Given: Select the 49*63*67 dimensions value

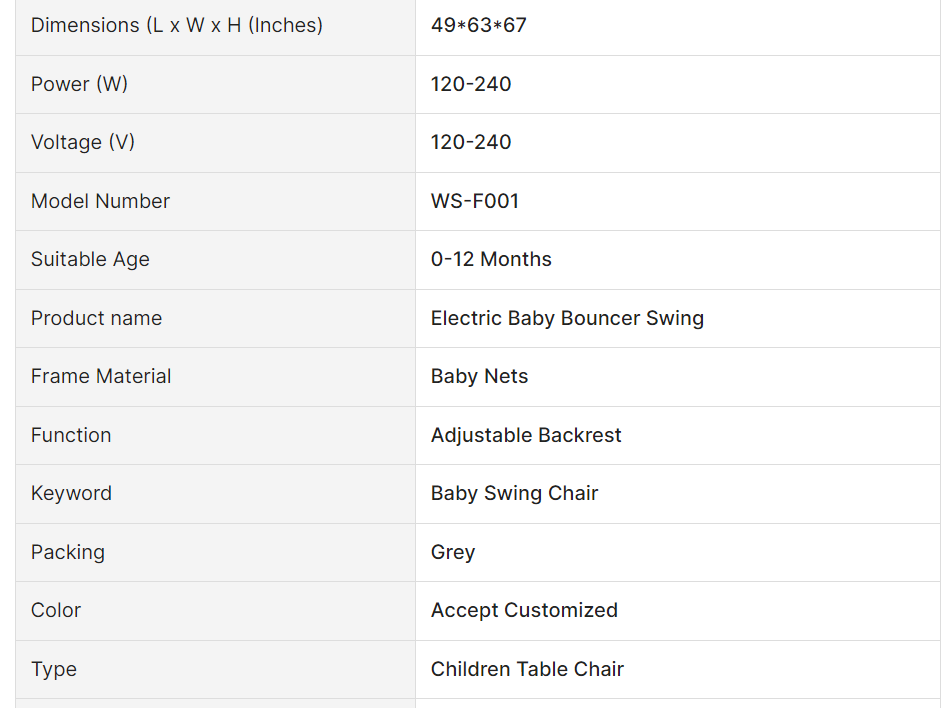Looking at the screenshot, I should point(478,25).
